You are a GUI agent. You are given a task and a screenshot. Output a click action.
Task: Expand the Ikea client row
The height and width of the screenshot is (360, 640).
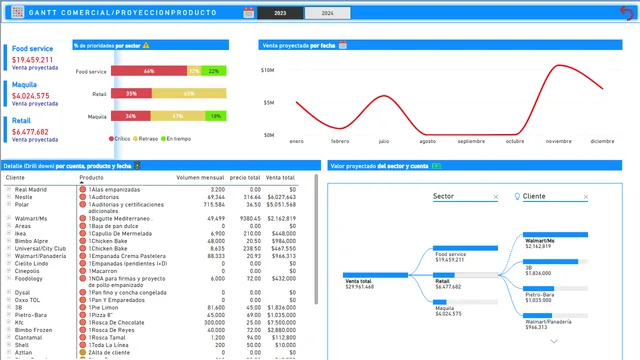9,233
